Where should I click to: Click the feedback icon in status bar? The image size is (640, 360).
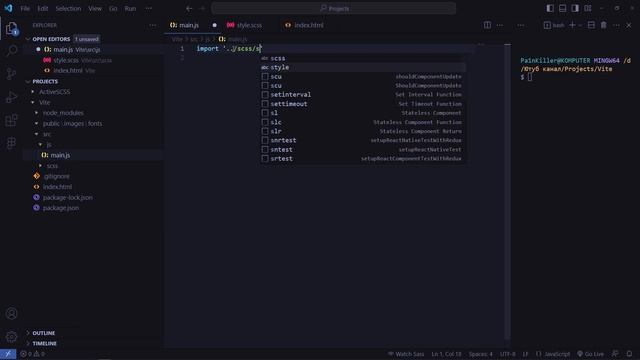615,354
